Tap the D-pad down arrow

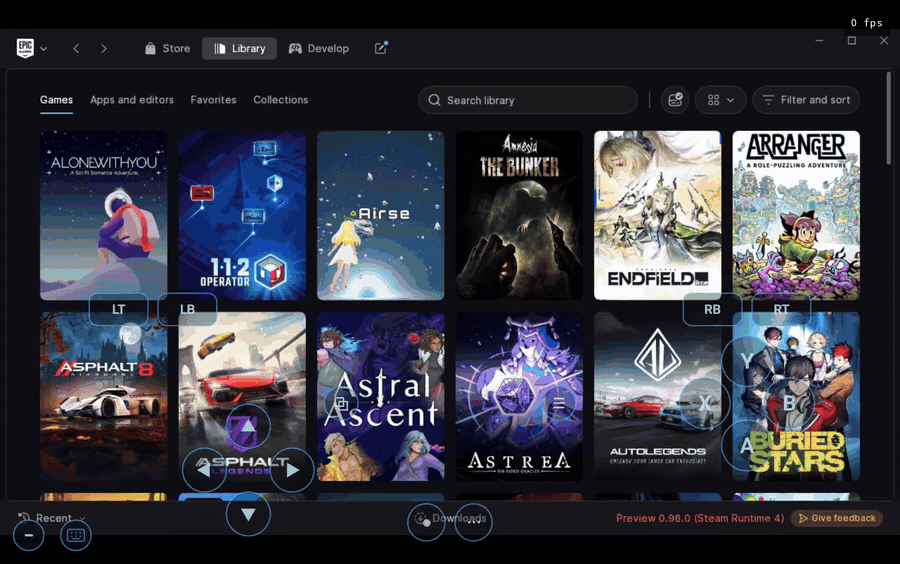pos(248,514)
